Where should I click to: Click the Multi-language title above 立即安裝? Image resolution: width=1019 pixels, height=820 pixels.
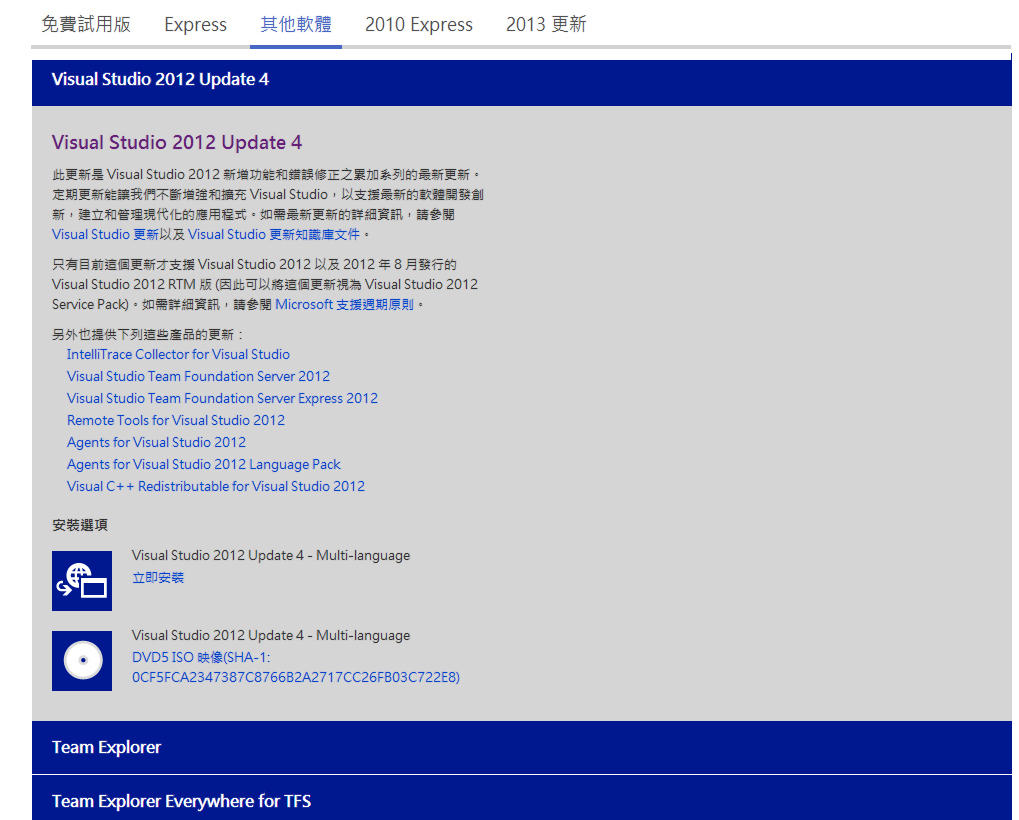pos(271,556)
